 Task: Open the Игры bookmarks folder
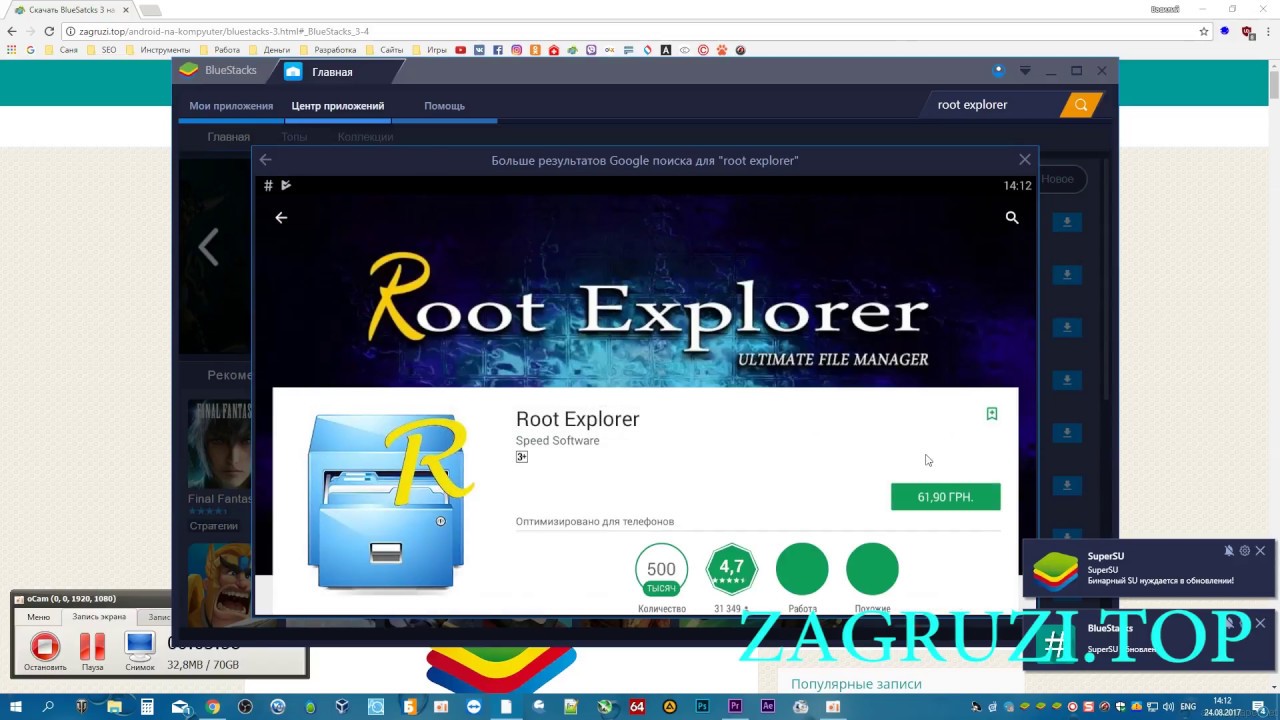[429, 50]
